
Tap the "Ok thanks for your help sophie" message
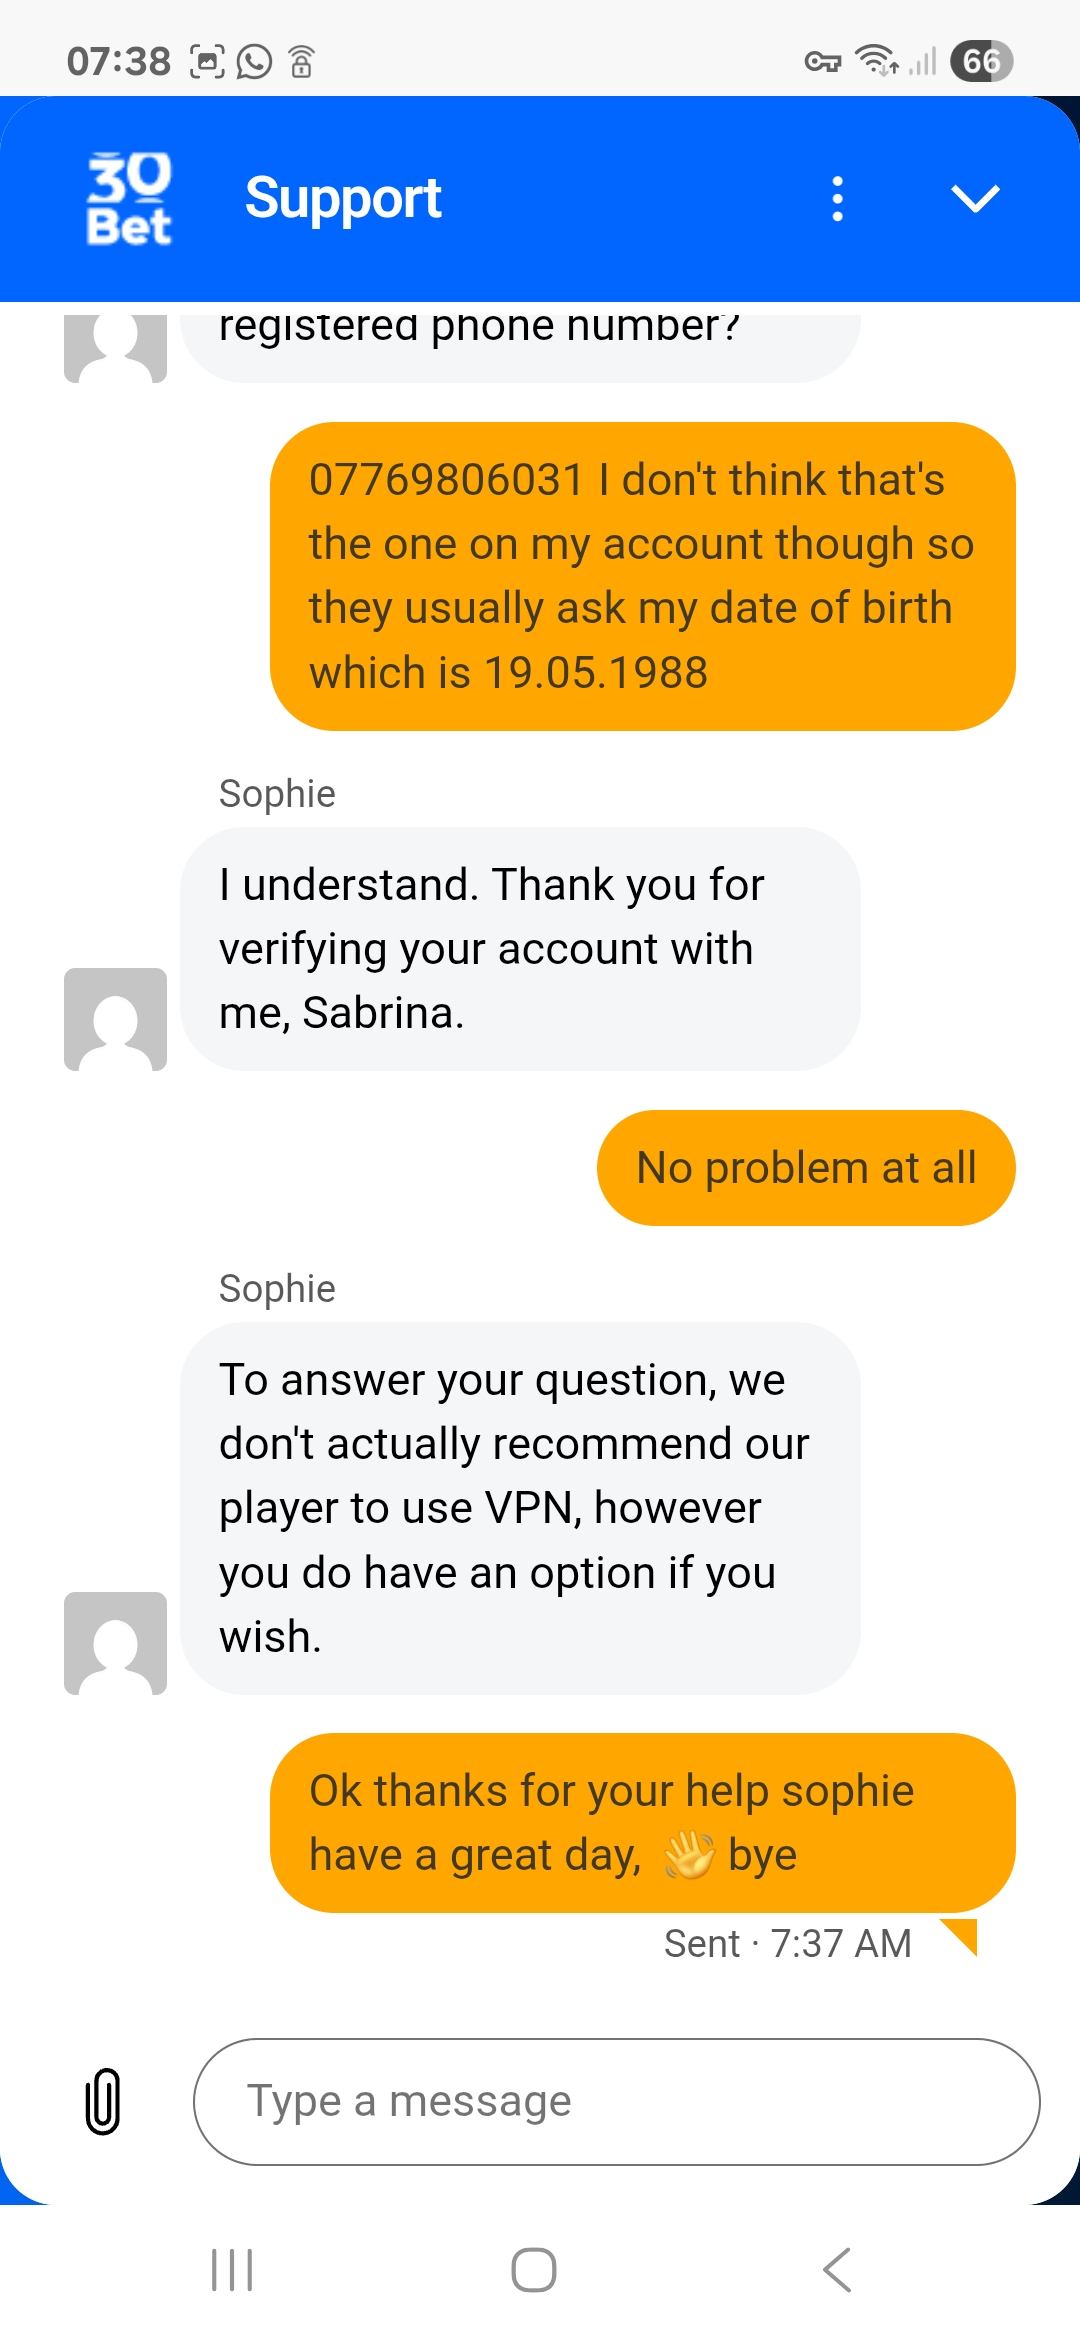coord(642,1822)
